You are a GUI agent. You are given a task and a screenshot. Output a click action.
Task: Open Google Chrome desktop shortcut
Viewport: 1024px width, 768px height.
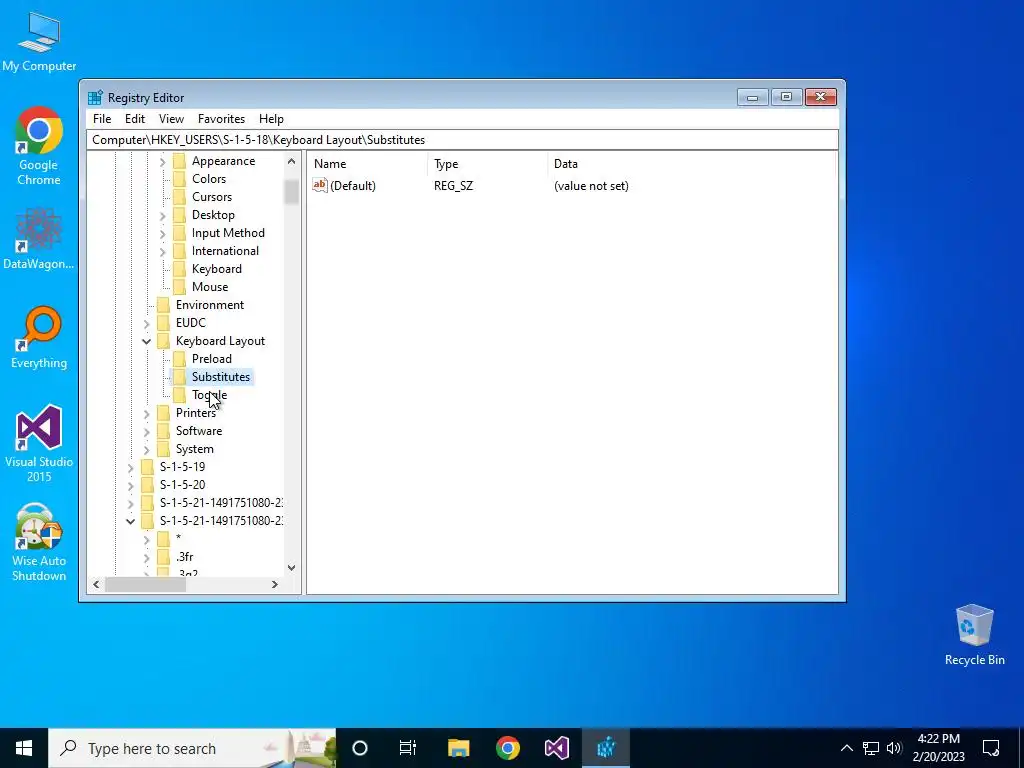click(x=39, y=146)
